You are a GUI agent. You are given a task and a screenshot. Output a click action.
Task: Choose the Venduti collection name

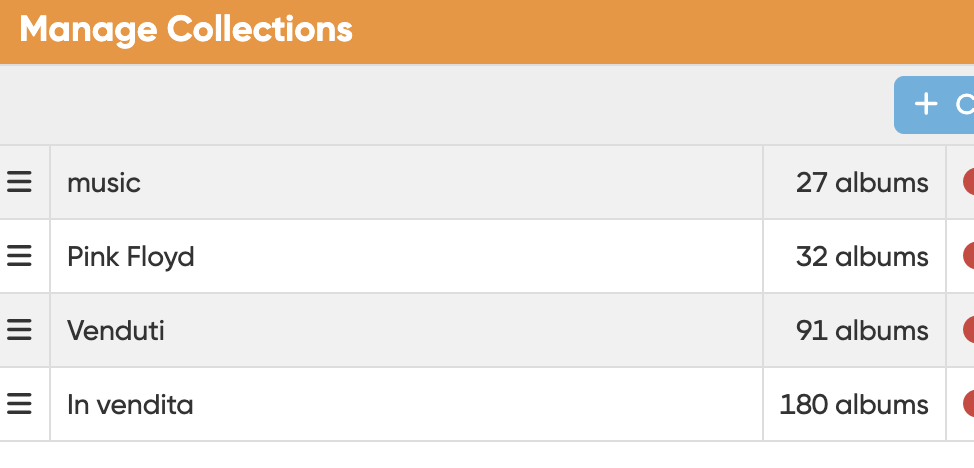tap(116, 331)
